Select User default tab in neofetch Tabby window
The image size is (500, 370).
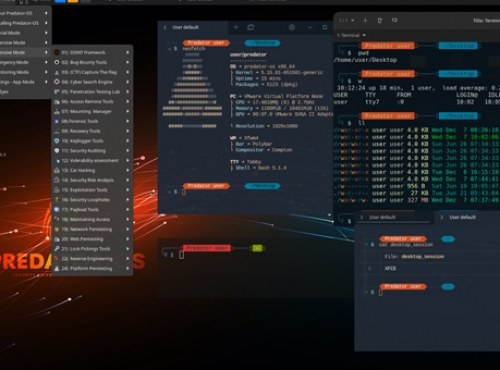tap(193, 27)
